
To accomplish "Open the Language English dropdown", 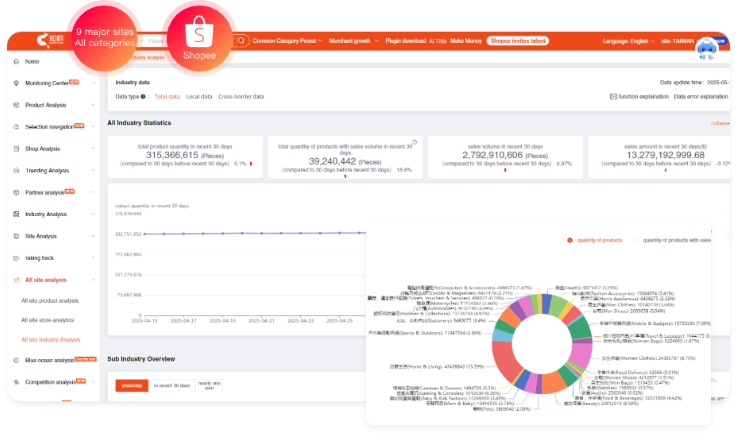I will coord(631,41).
